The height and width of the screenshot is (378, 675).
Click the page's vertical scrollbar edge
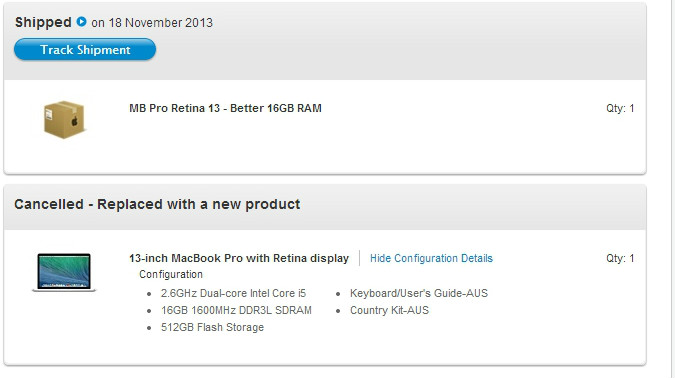click(x=671, y=189)
